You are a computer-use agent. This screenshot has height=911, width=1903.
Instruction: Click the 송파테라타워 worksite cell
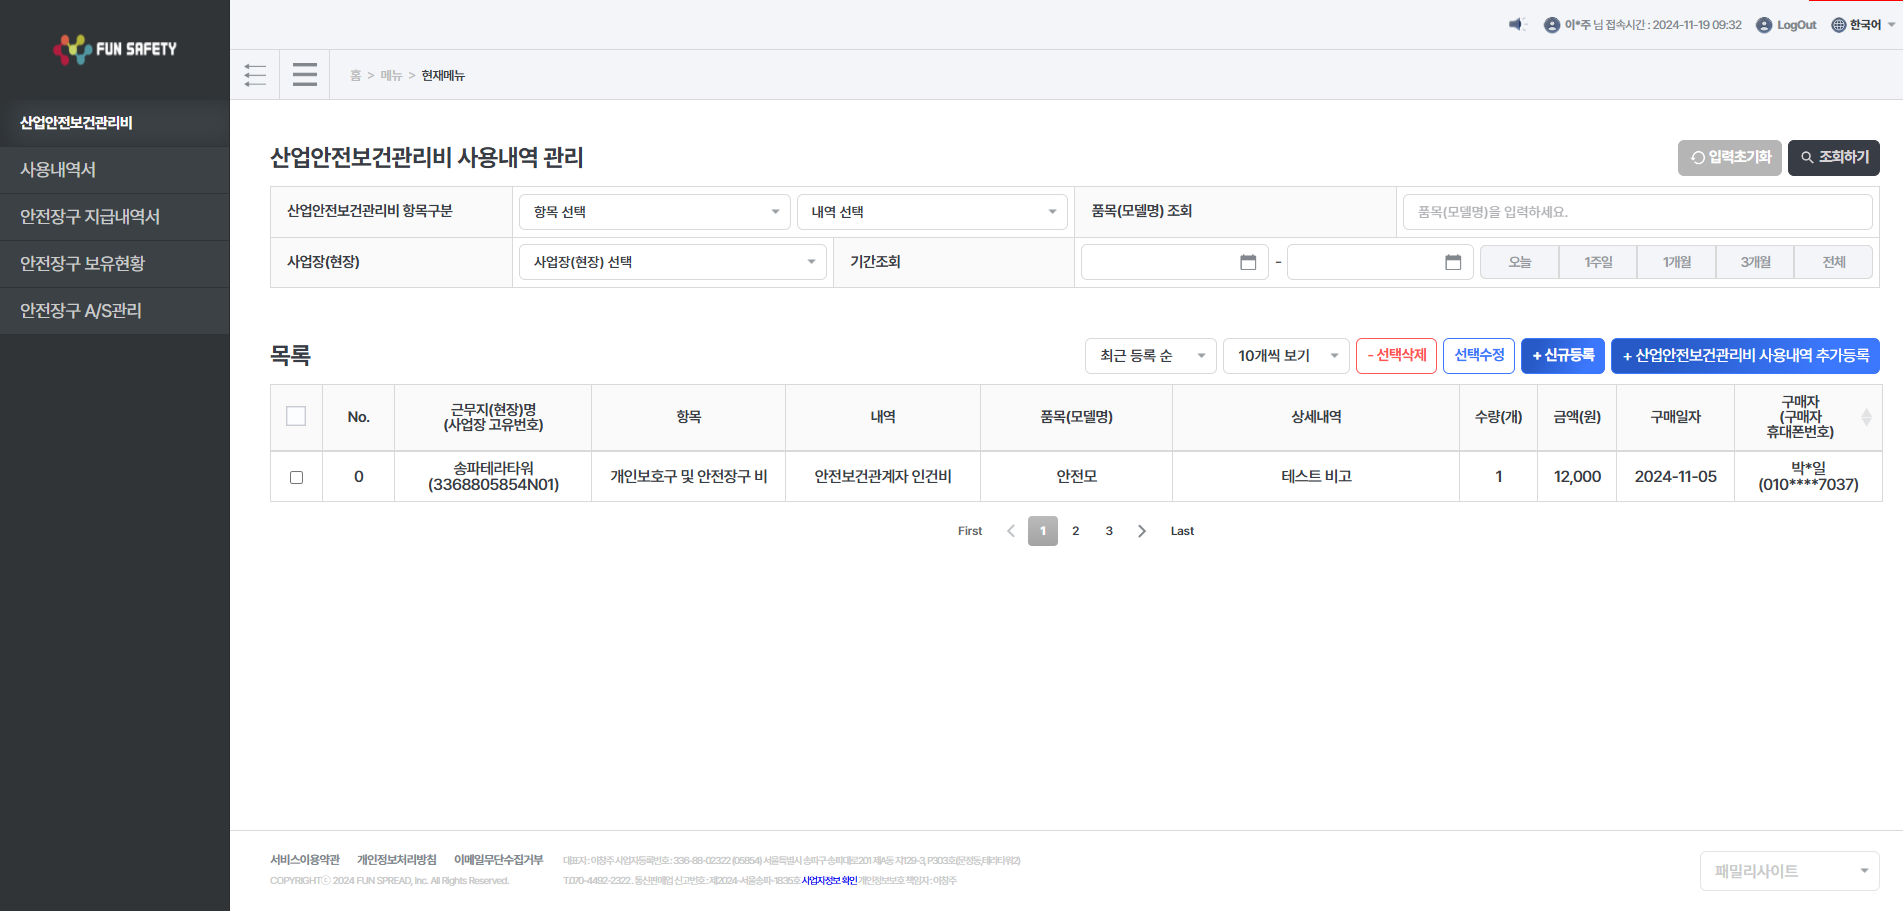493,477
